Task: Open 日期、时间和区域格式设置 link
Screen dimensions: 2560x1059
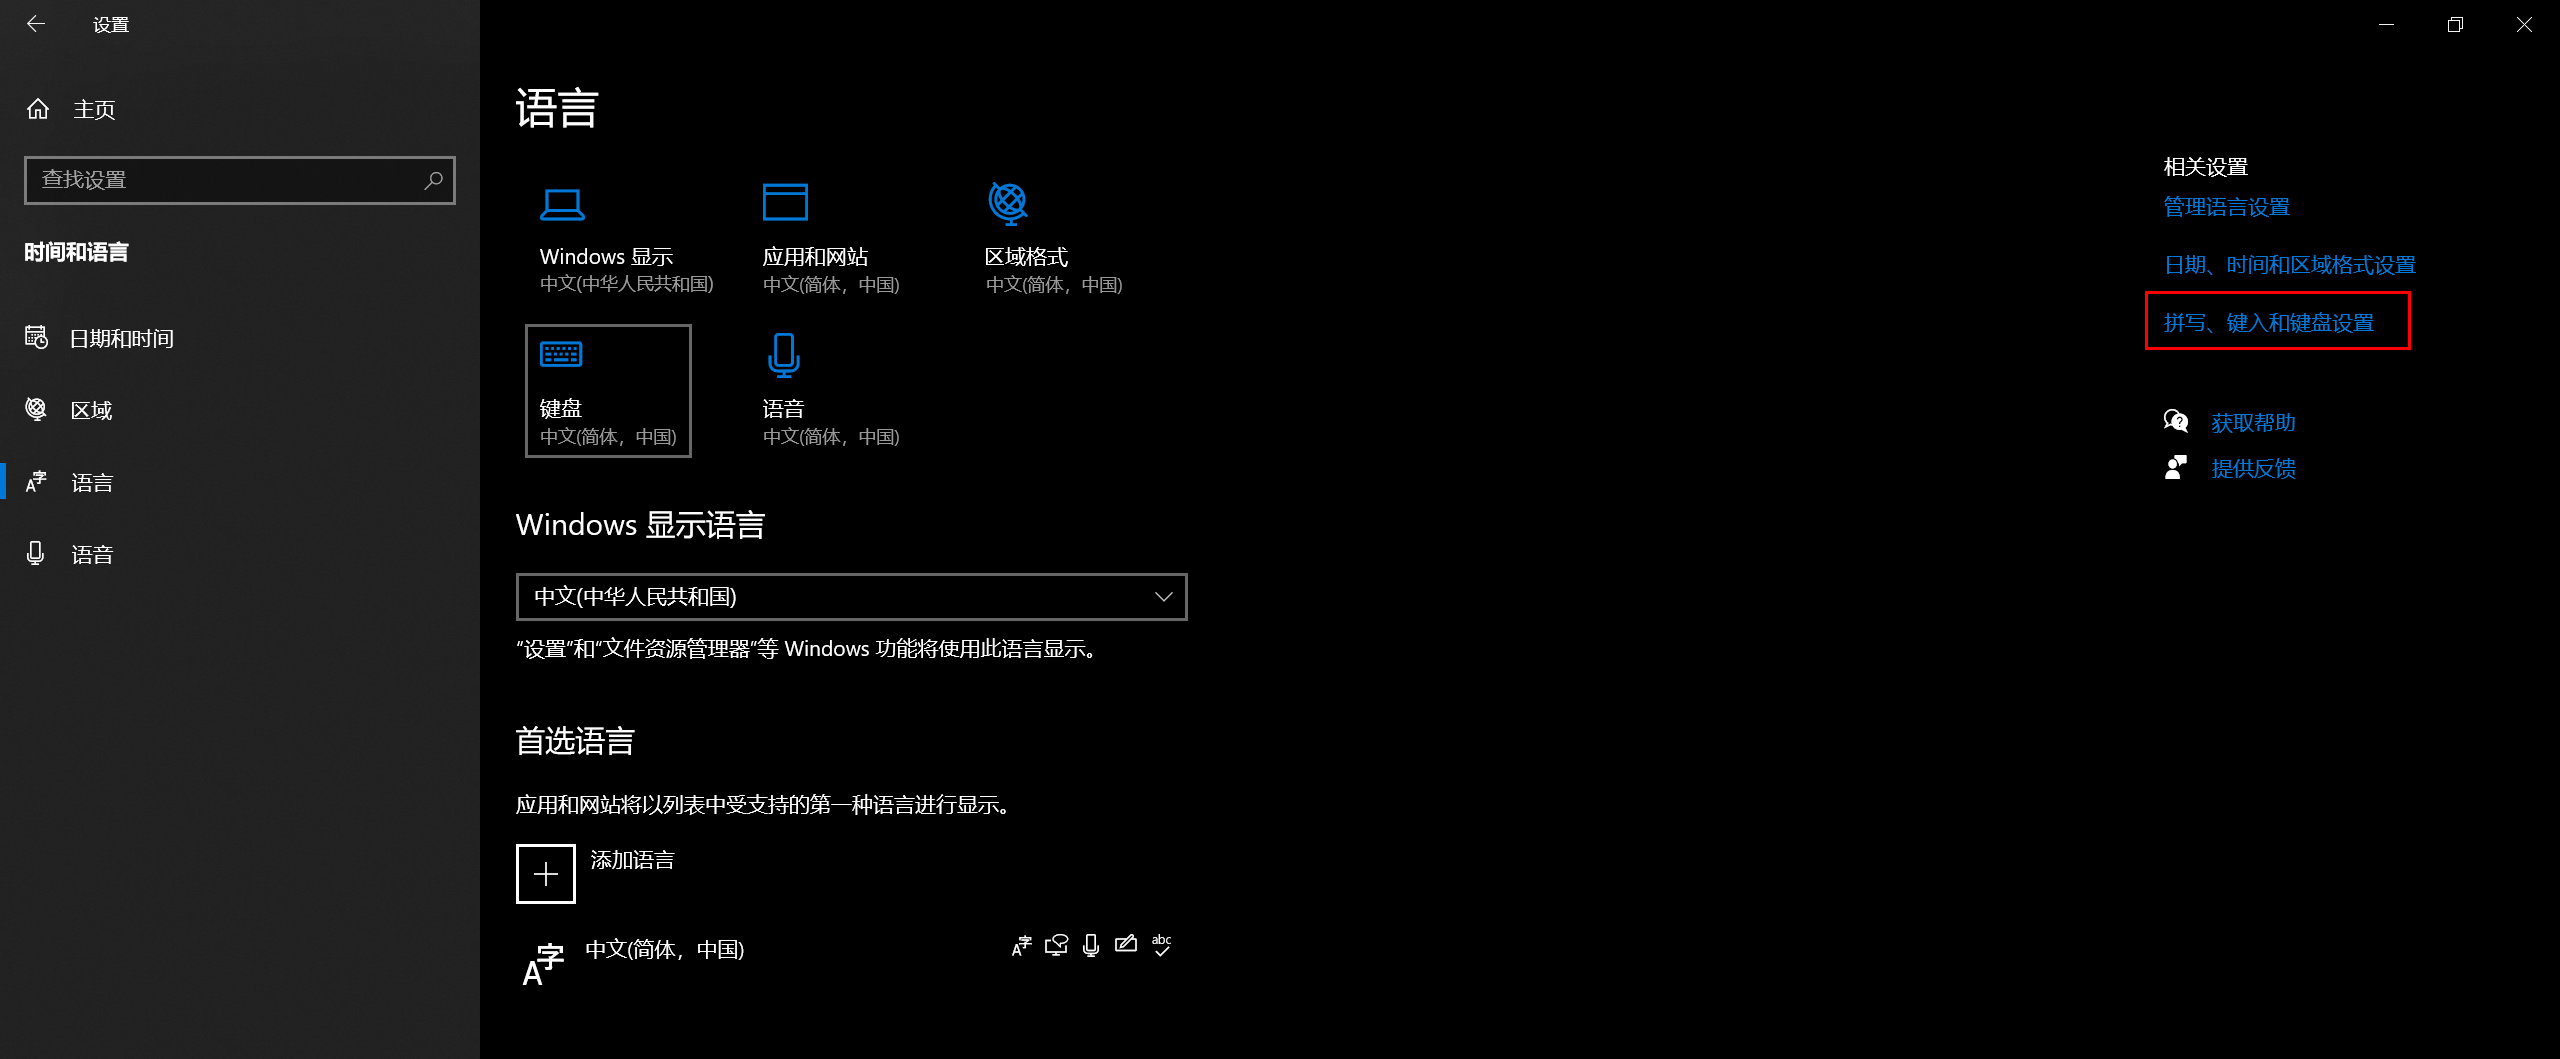Action: click(2290, 265)
